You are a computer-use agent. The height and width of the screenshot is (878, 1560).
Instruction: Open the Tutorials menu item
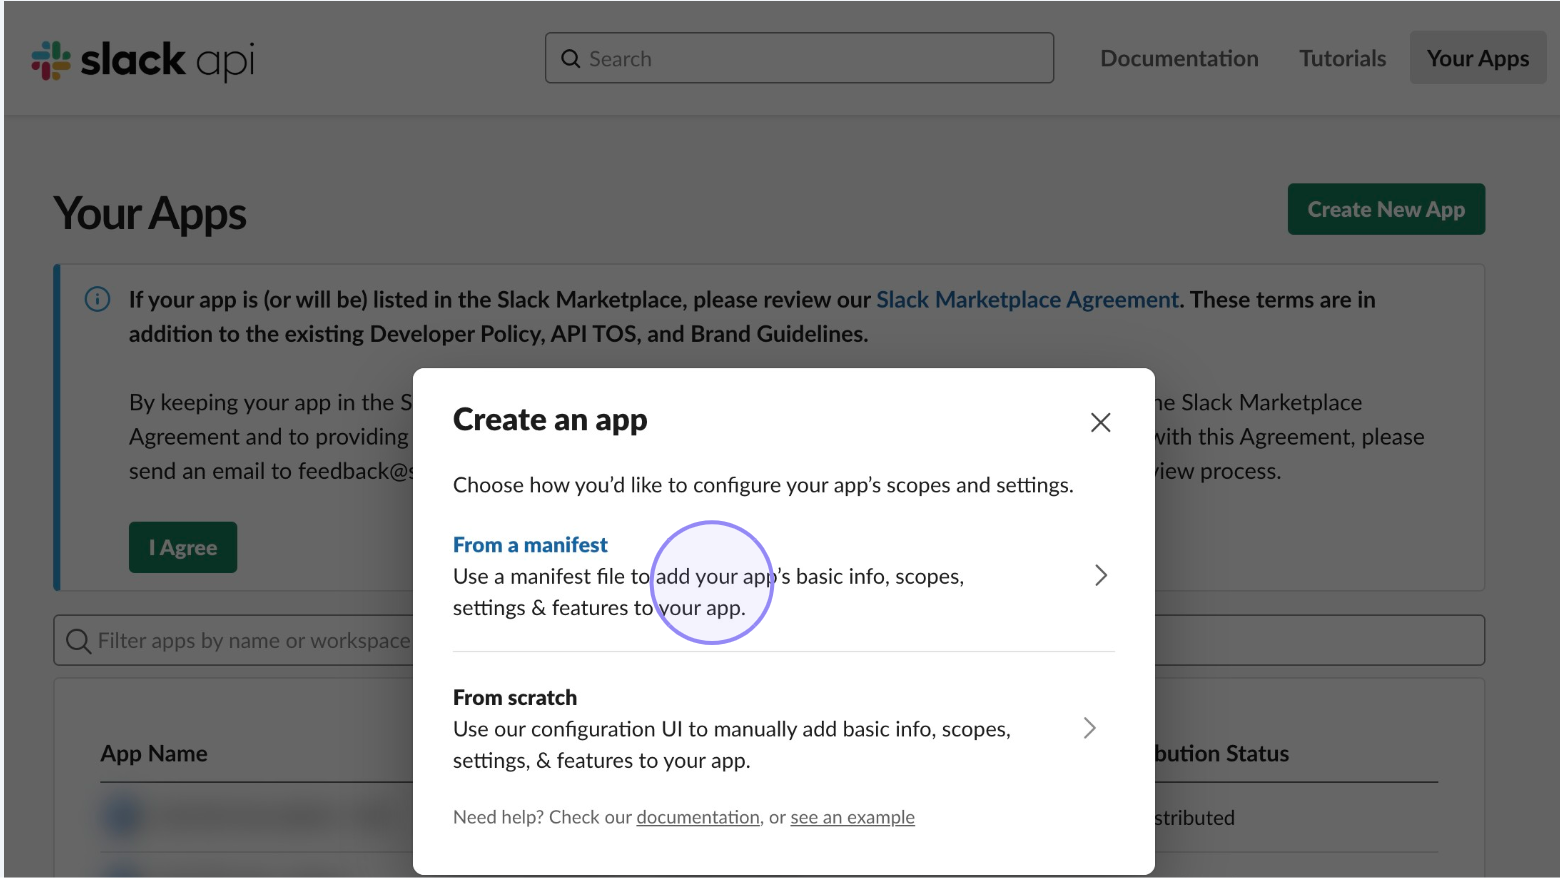click(x=1342, y=58)
